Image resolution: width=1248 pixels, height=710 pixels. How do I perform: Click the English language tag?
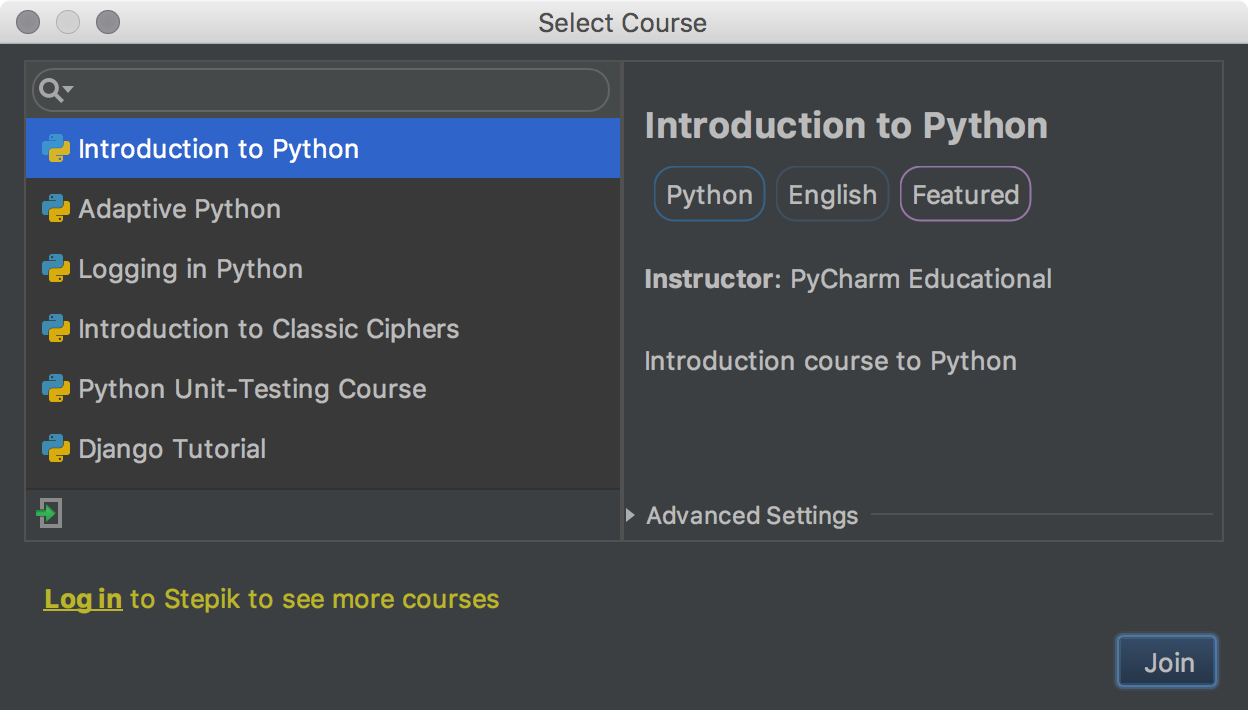(832, 194)
